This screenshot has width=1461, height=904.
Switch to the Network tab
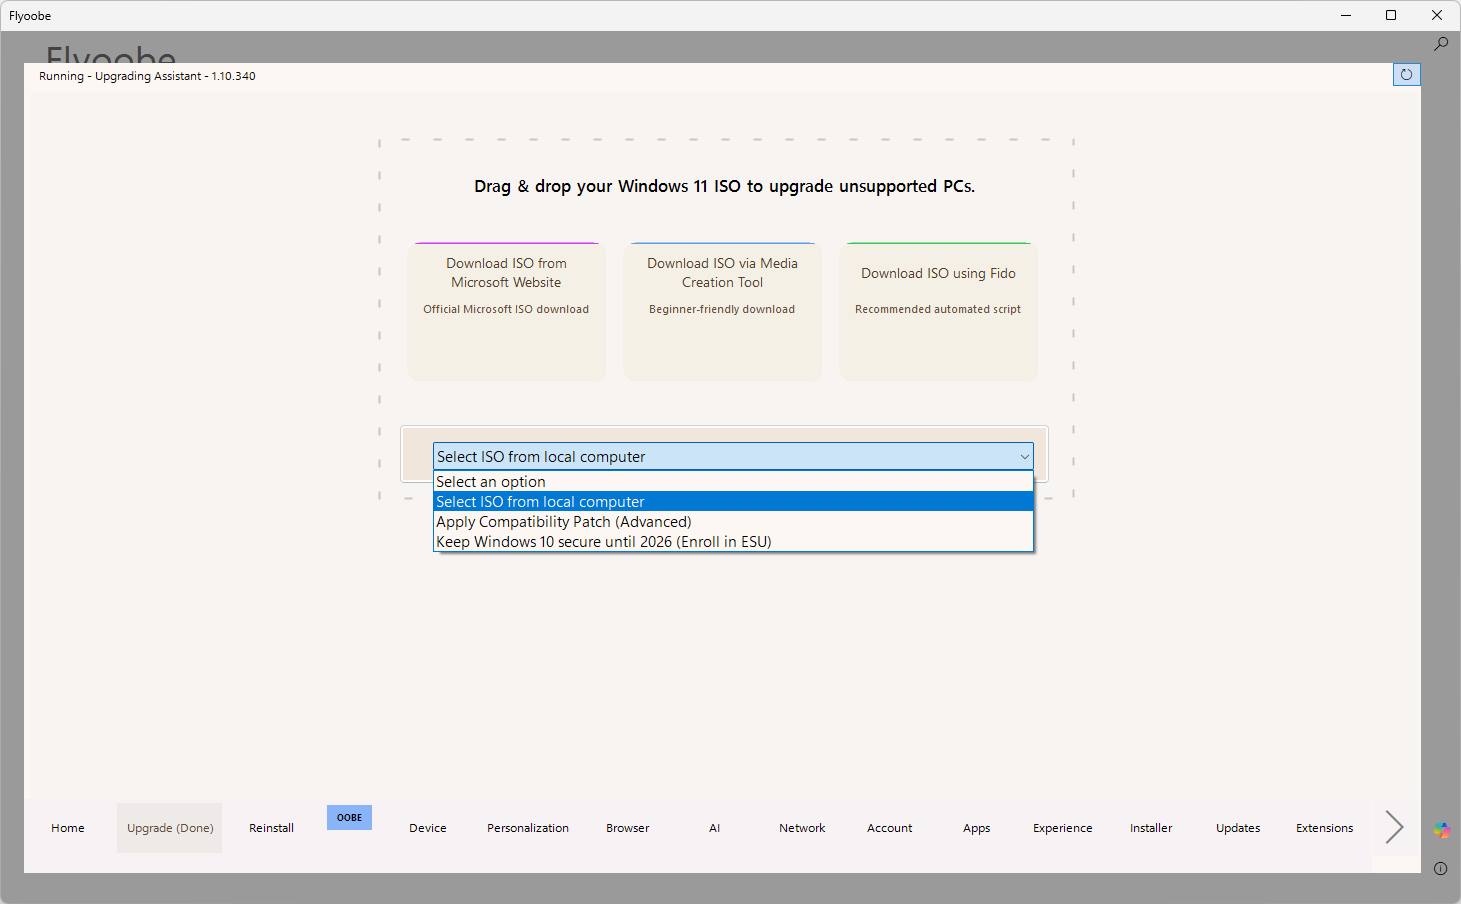[802, 828]
